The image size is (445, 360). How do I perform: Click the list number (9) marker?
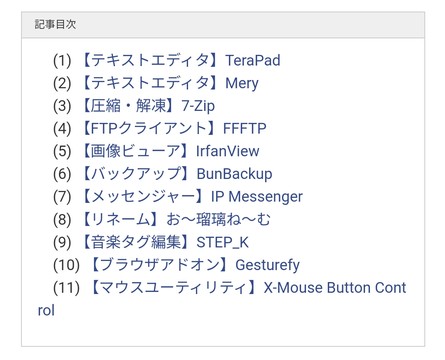tap(62, 242)
